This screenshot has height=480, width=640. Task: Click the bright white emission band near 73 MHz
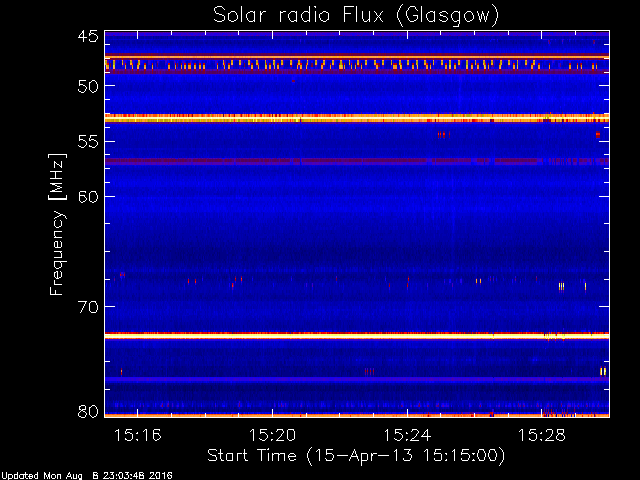(357, 336)
